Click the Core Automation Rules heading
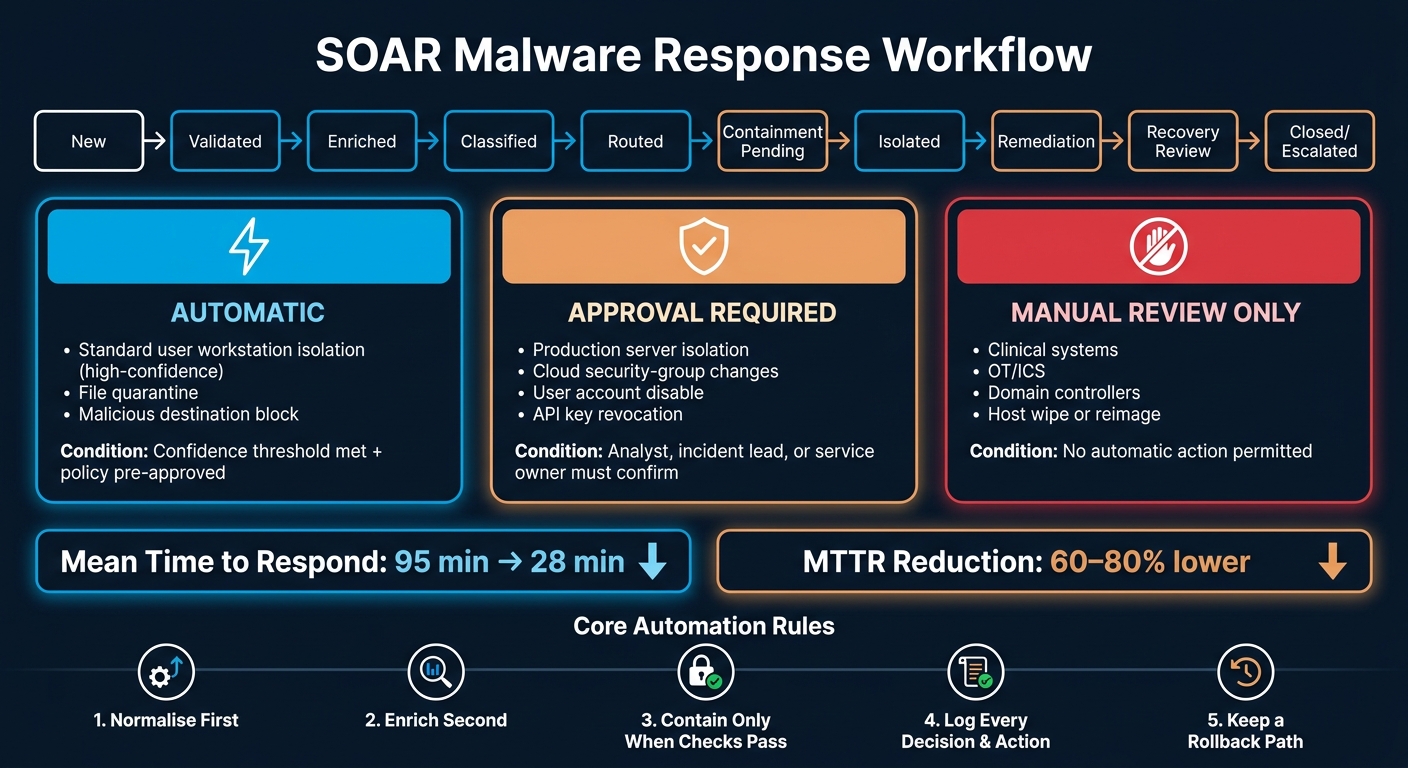1408x768 pixels. point(704,626)
